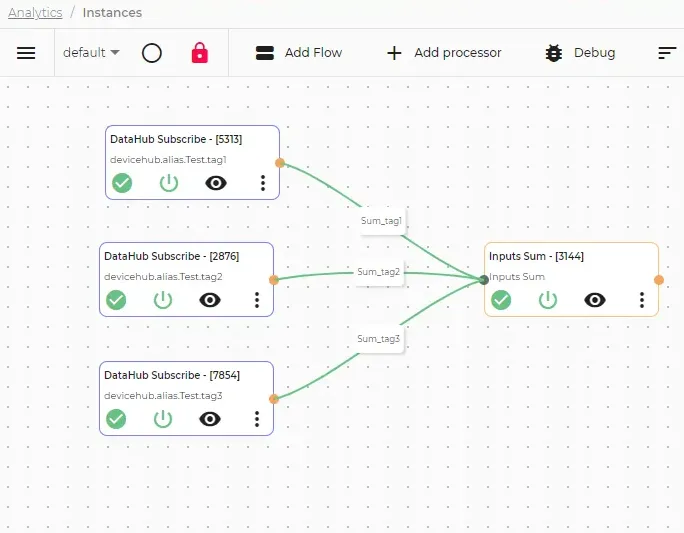This screenshot has height=533, width=684.
Task: Select the Sum_tag2 connection label
Action: coord(379,272)
